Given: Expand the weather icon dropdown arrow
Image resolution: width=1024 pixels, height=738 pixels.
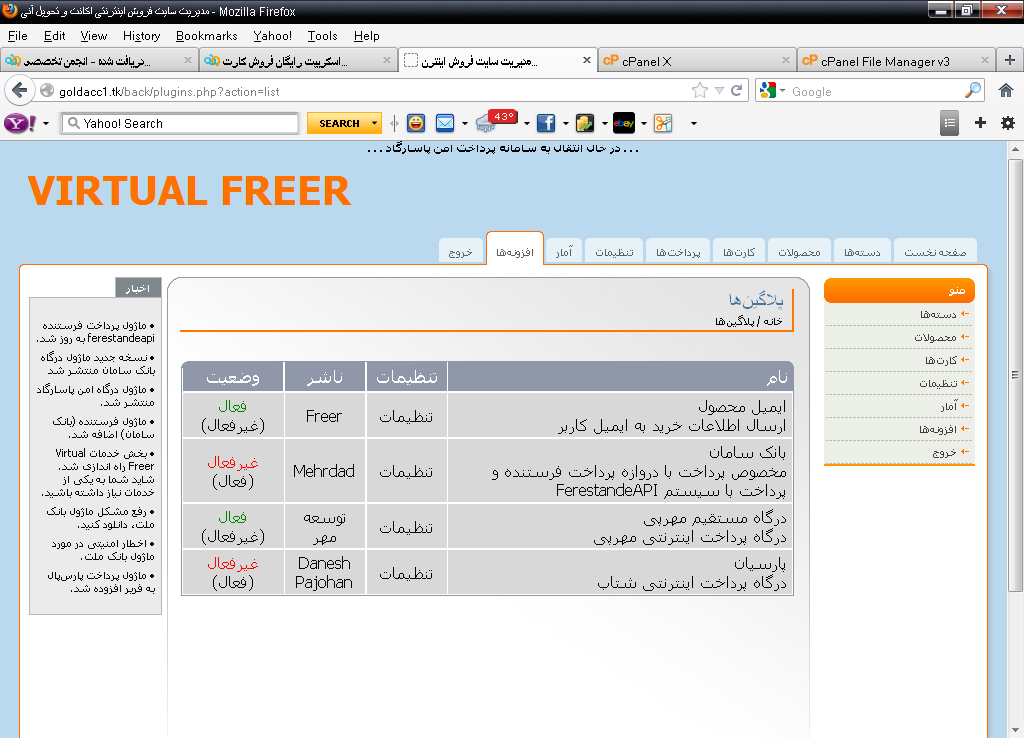Looking at the screenshot, I should pos(526,123).
